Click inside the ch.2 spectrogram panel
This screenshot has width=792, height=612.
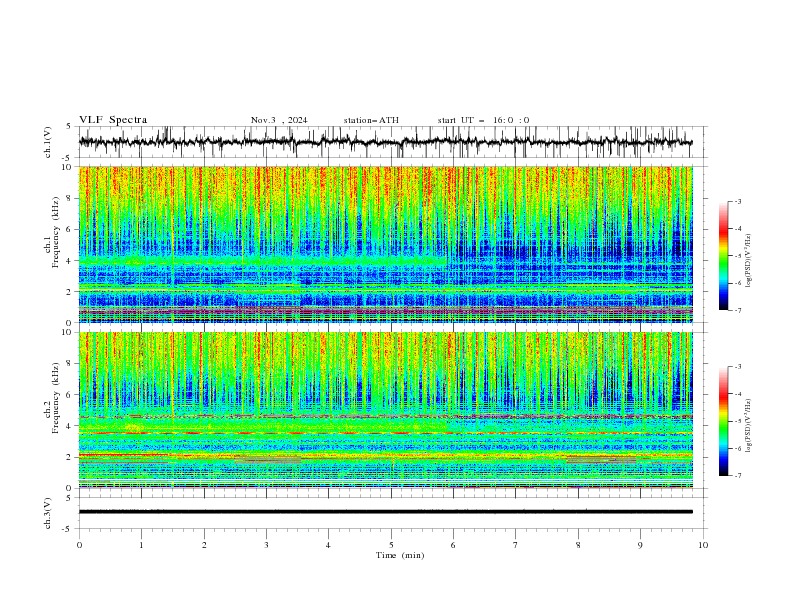pos(386,410)
